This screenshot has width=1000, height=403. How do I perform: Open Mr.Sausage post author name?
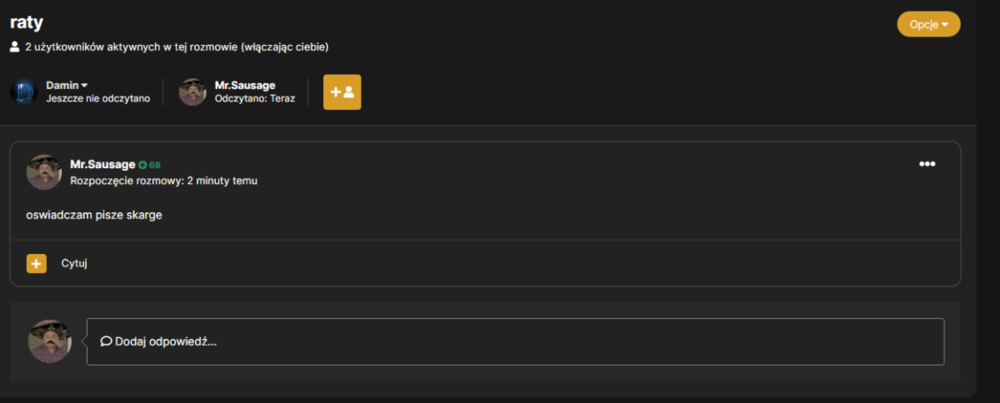tap(103, 165)
